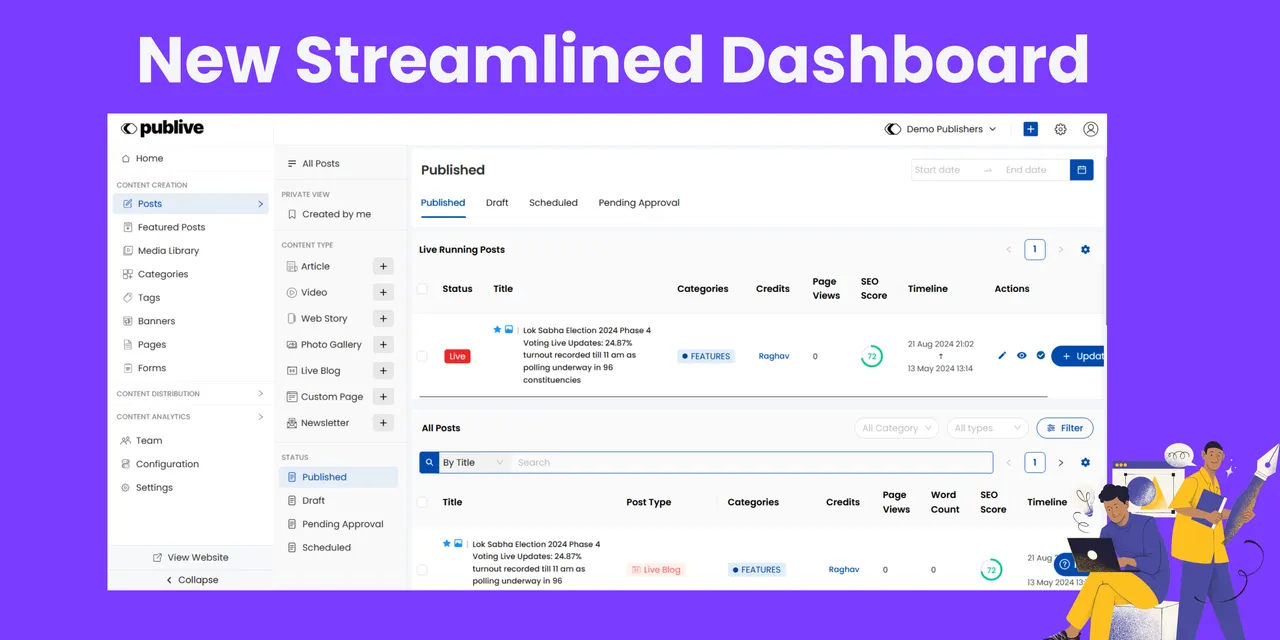Click the SEO score 72 ring in live row

871,356
